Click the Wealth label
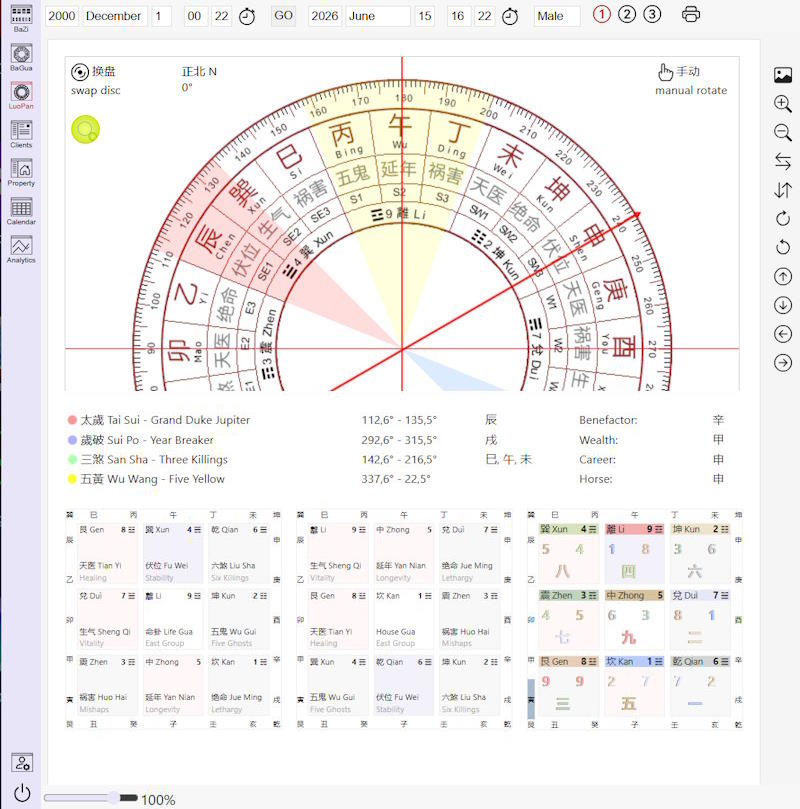 coord(598,440)
